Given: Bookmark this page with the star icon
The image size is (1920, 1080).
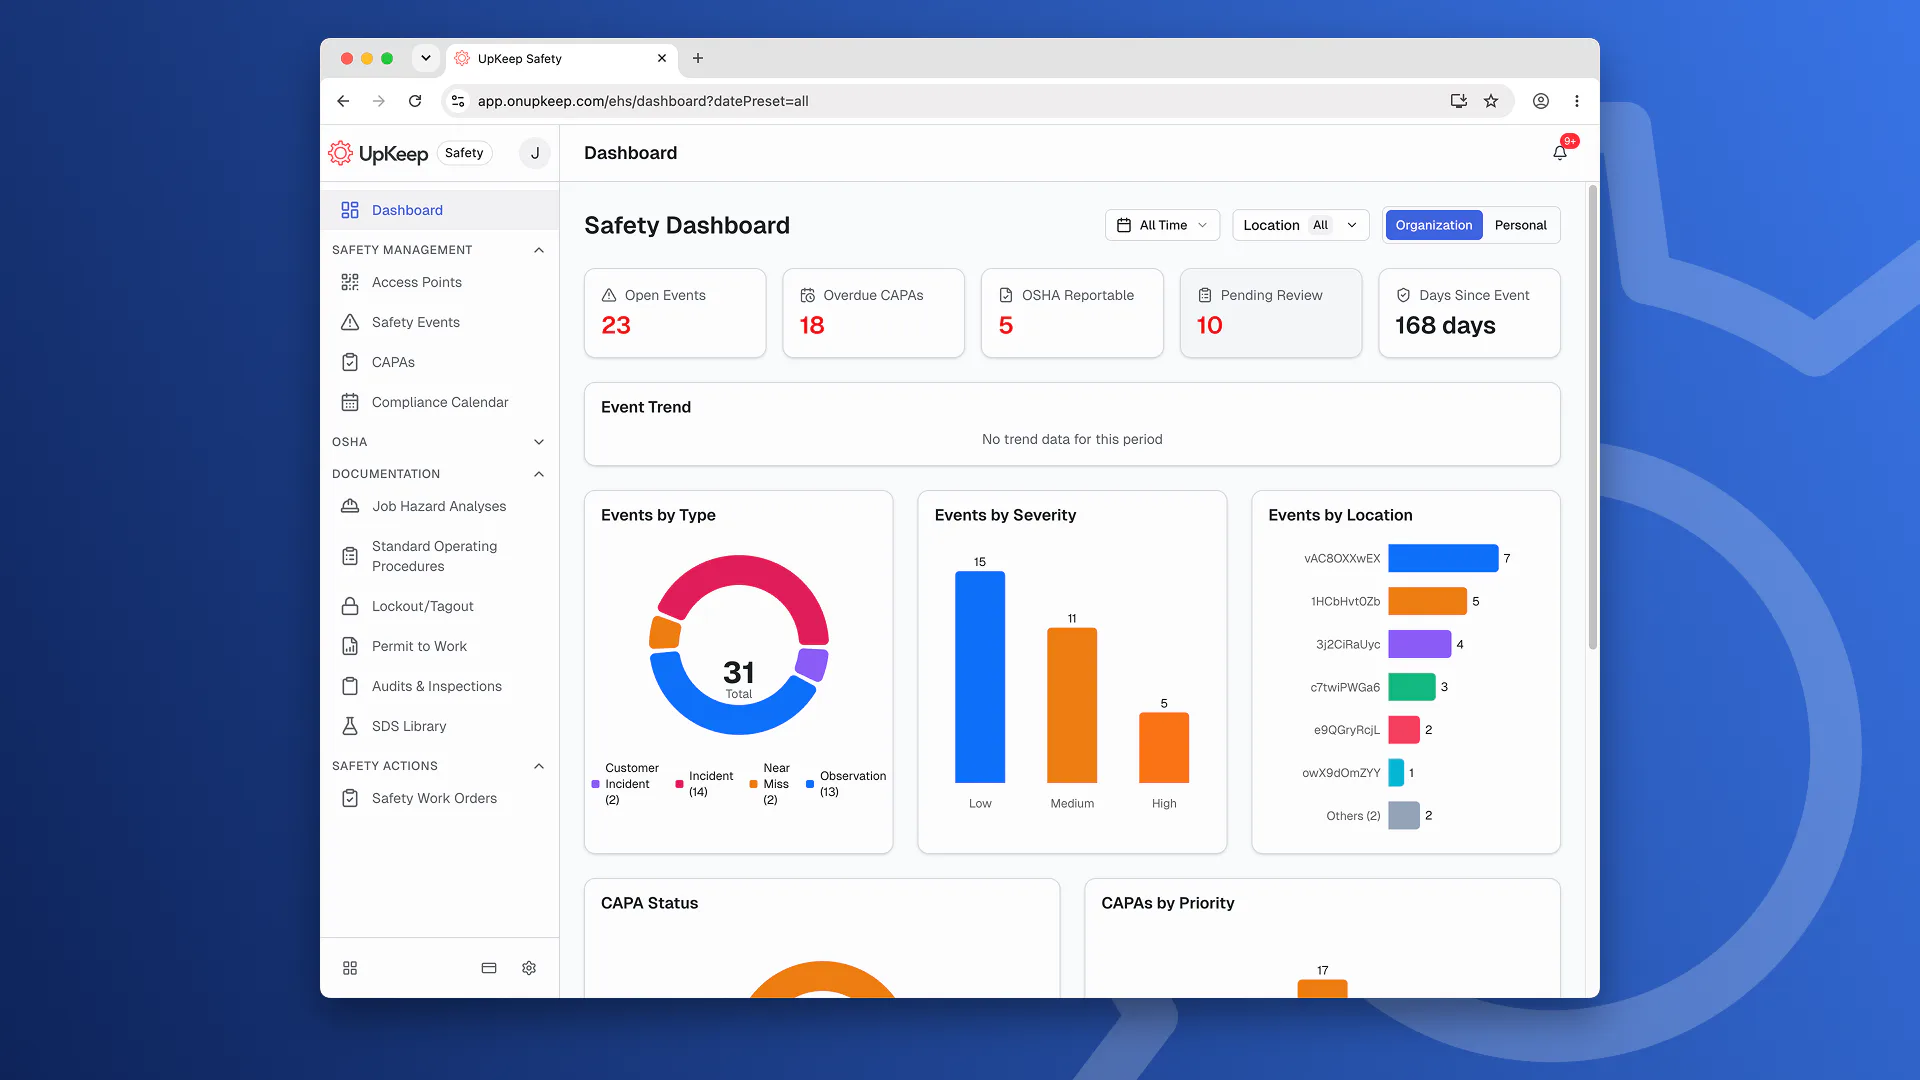Looking at the screenshot, I should pos(1491,101).
